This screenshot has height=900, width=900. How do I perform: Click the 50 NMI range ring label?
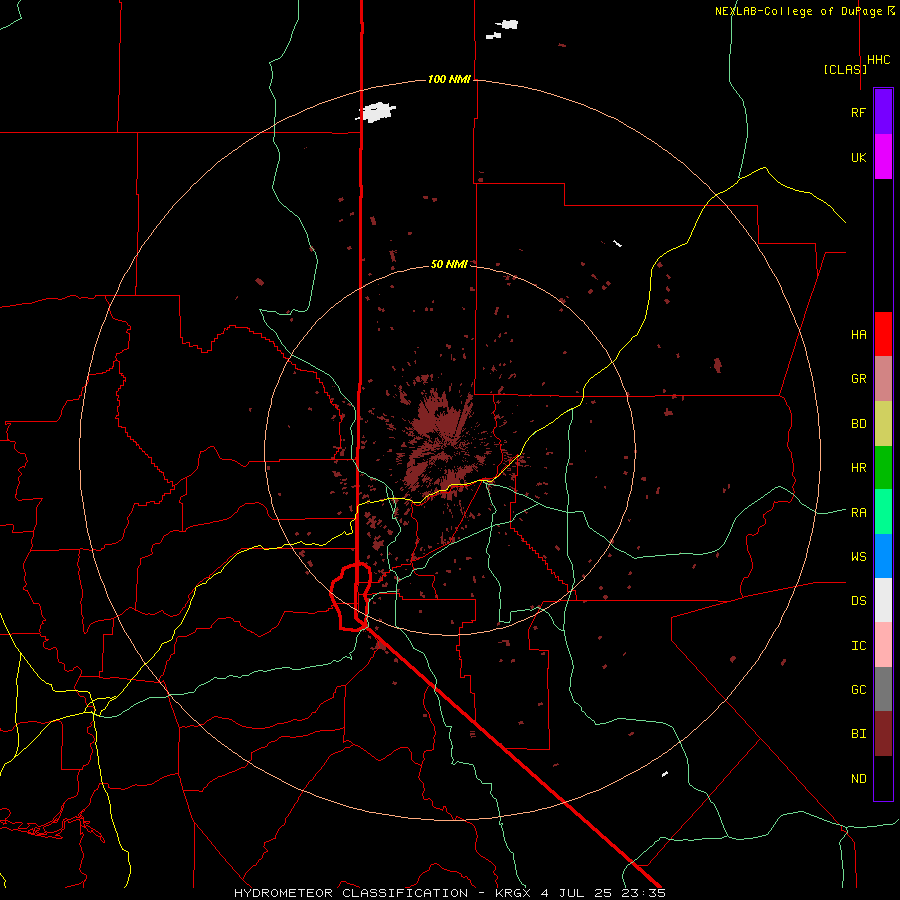pyautogui.click(x=449, y=264)
